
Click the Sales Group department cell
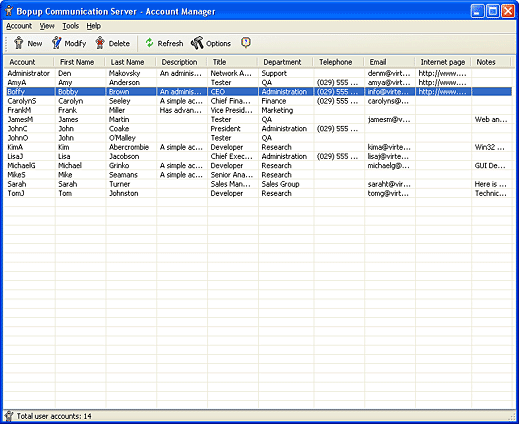(280, 184)
